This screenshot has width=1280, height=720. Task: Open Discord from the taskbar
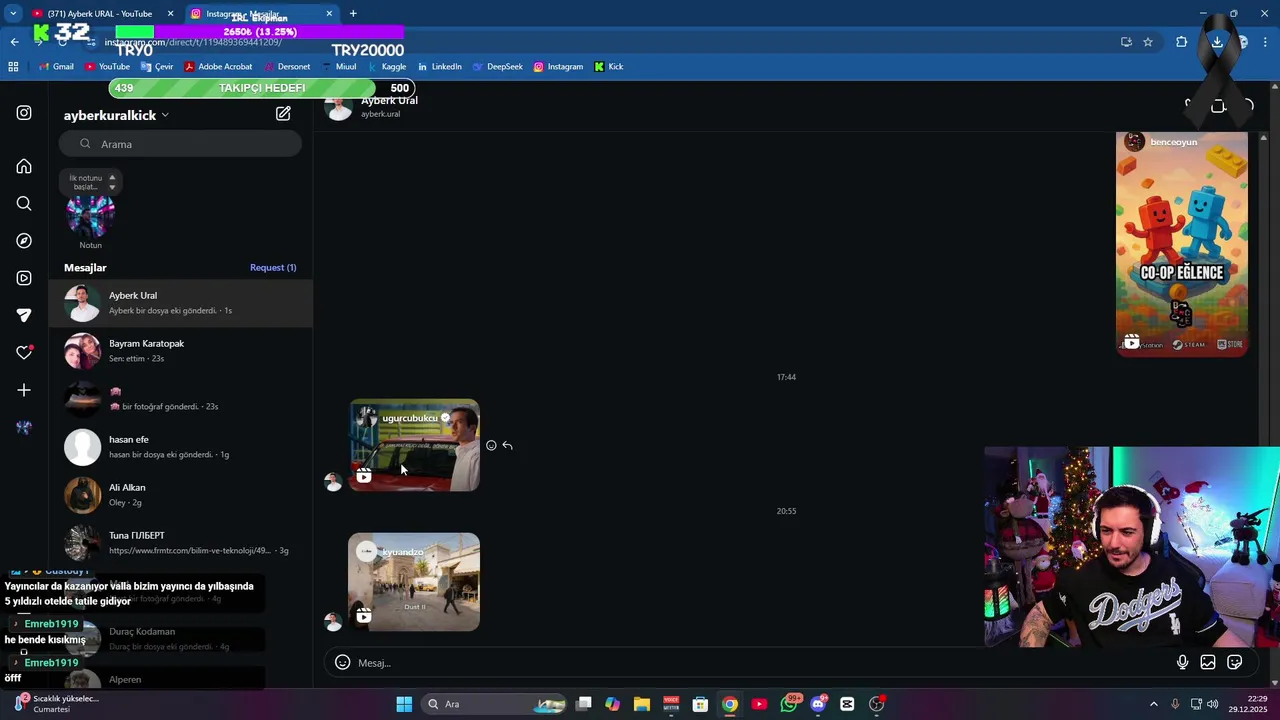[x=818, y=704]
